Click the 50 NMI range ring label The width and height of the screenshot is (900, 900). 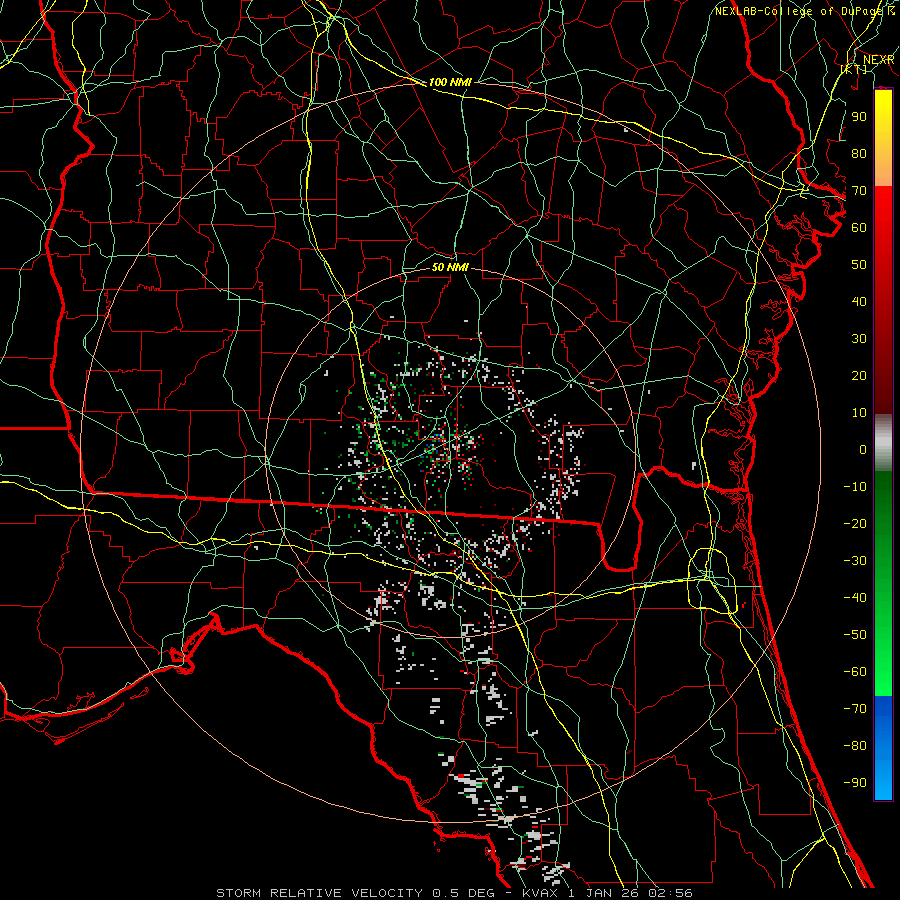tap(450, 267)
